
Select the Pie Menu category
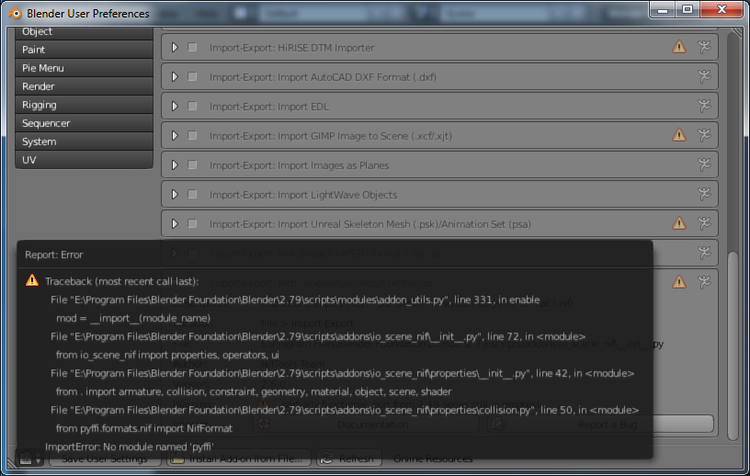(x=84, y=68)
